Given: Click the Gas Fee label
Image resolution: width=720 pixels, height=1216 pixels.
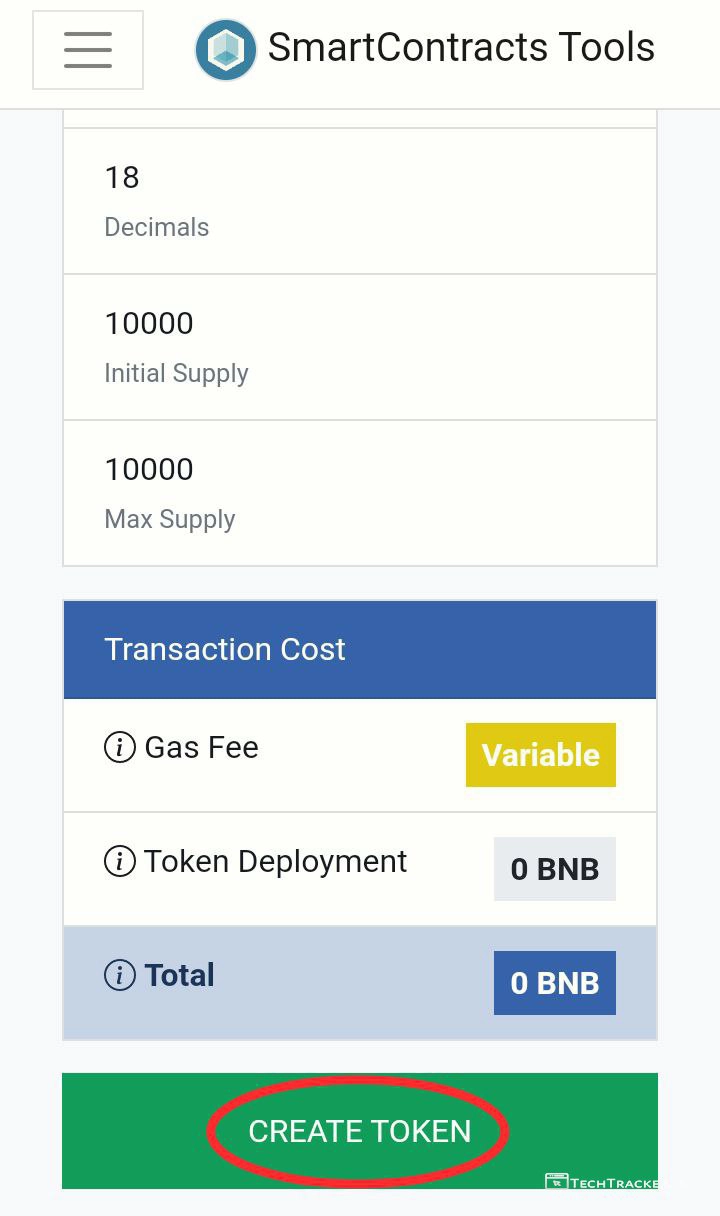Looking at the screenshot, I should pyautogui.click(x=202, y=747).
